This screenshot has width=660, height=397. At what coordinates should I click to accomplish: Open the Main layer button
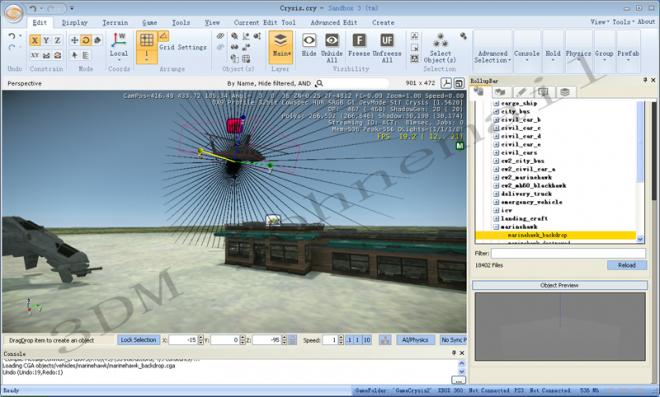click(x=281, y=47)
